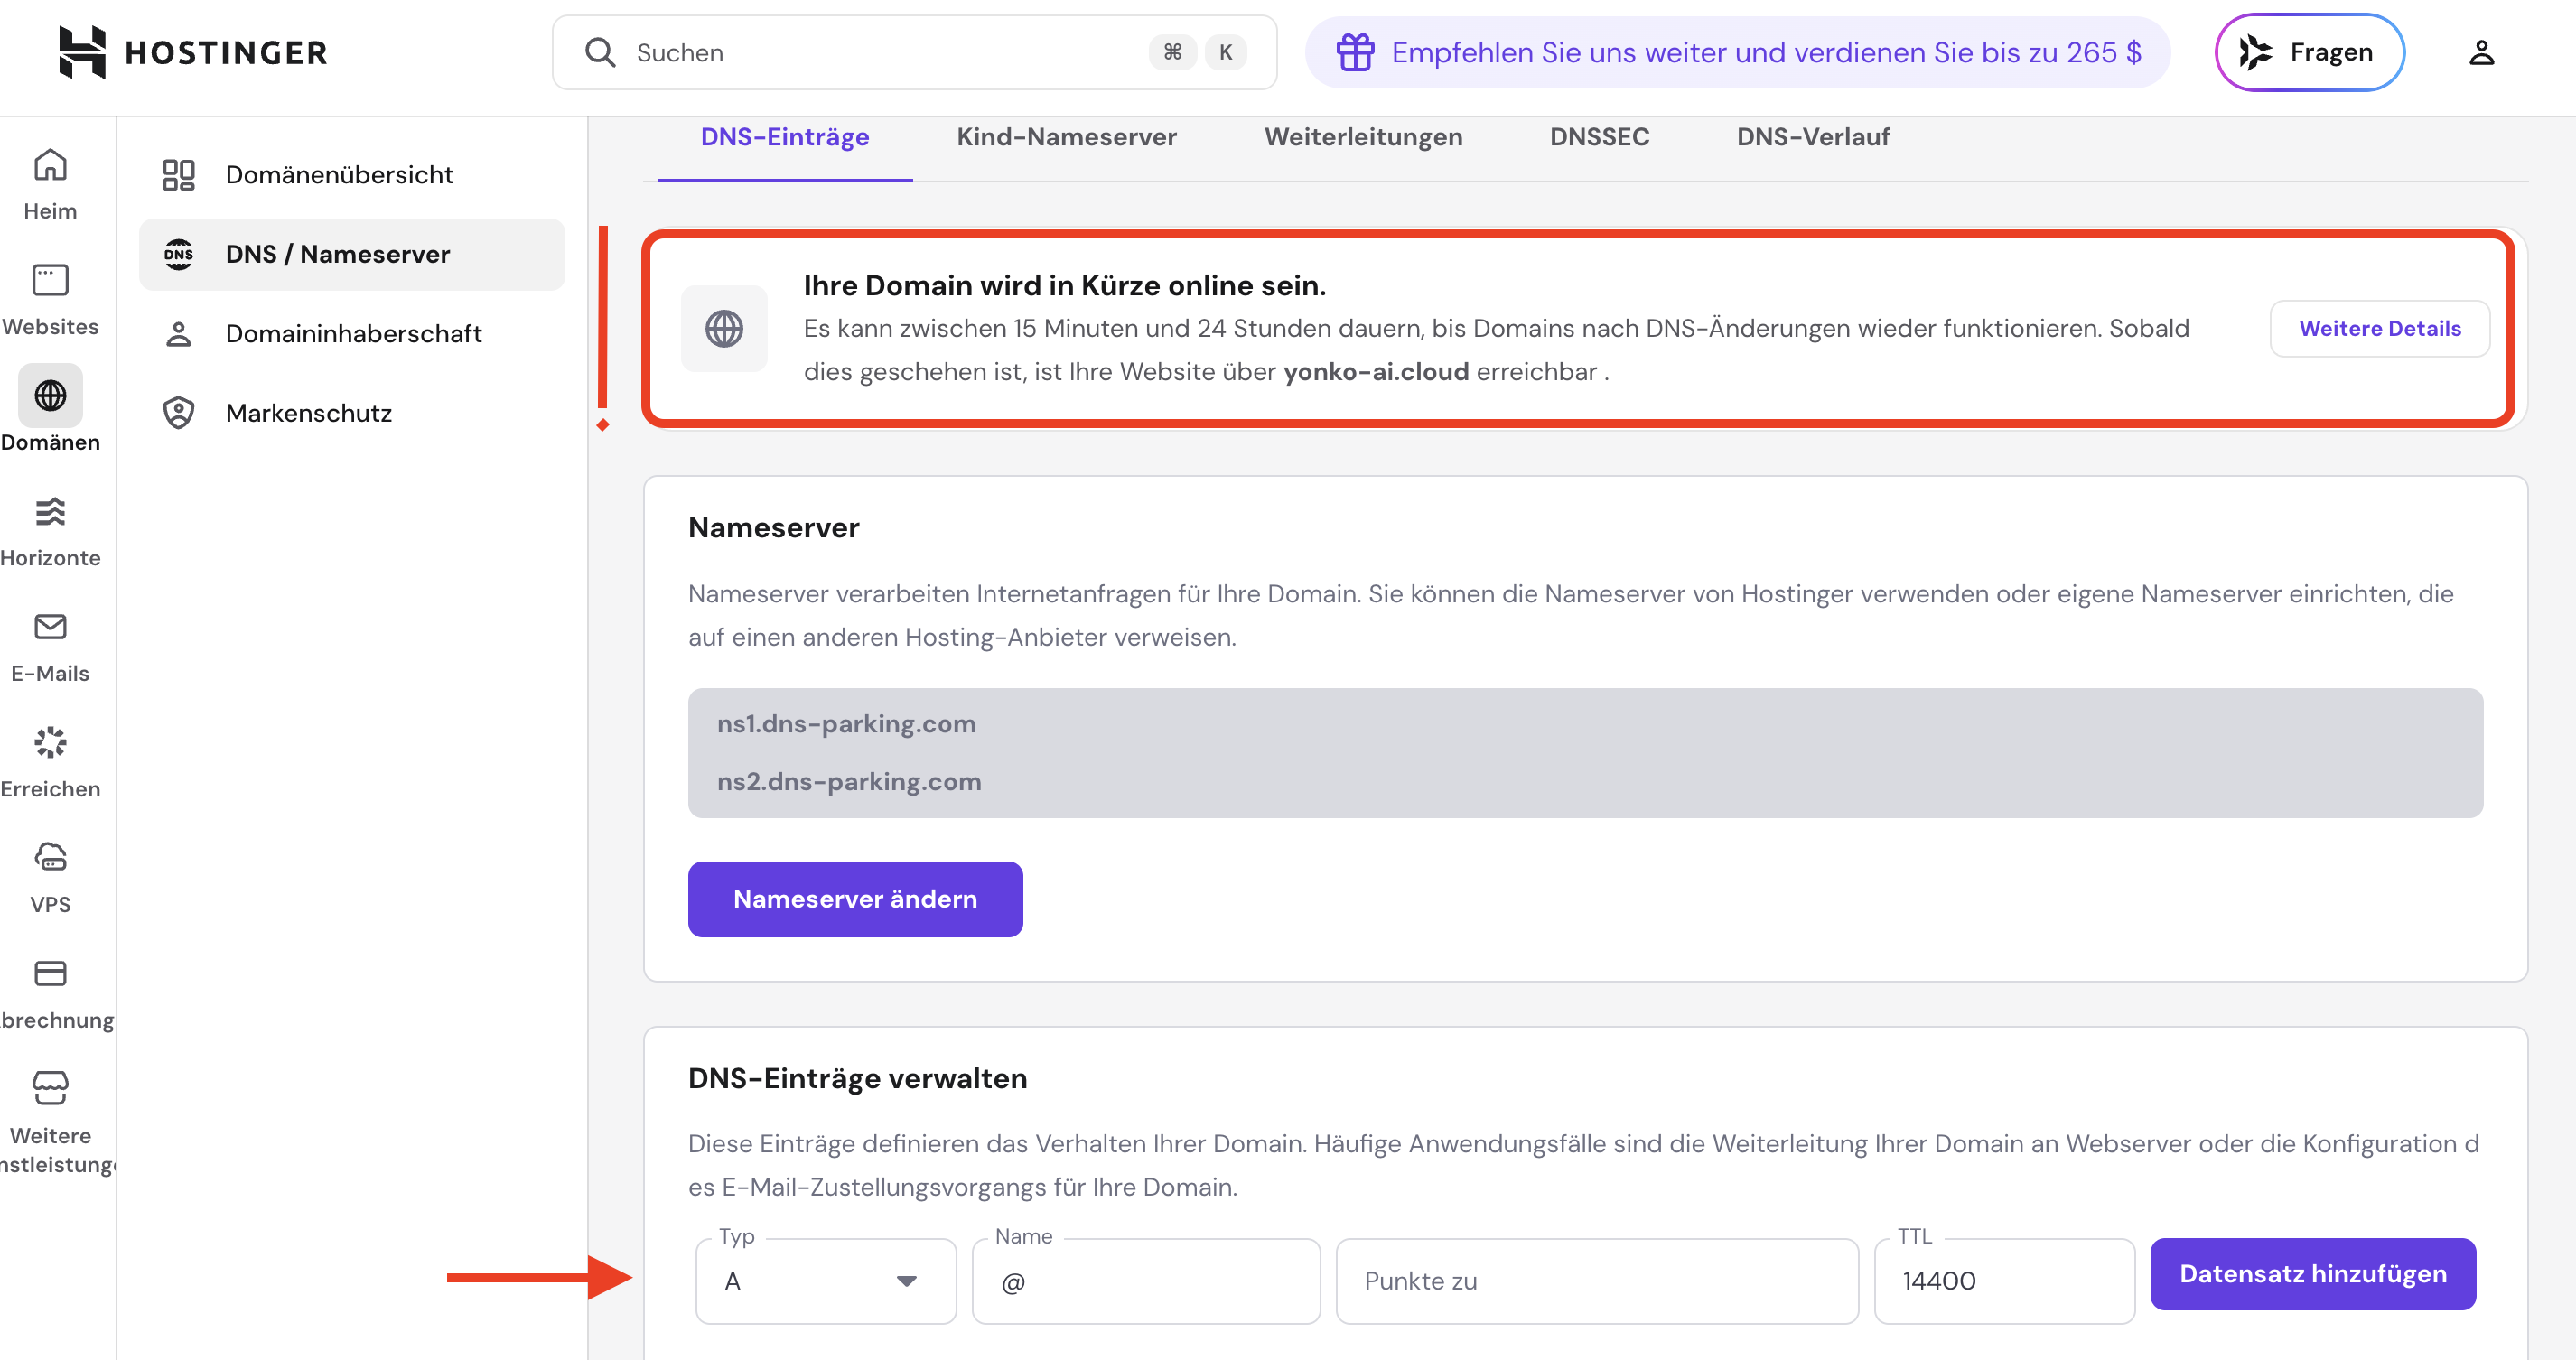Open the Abrechnung billing section
The image size is (2576, 1360).
[49, 990]
